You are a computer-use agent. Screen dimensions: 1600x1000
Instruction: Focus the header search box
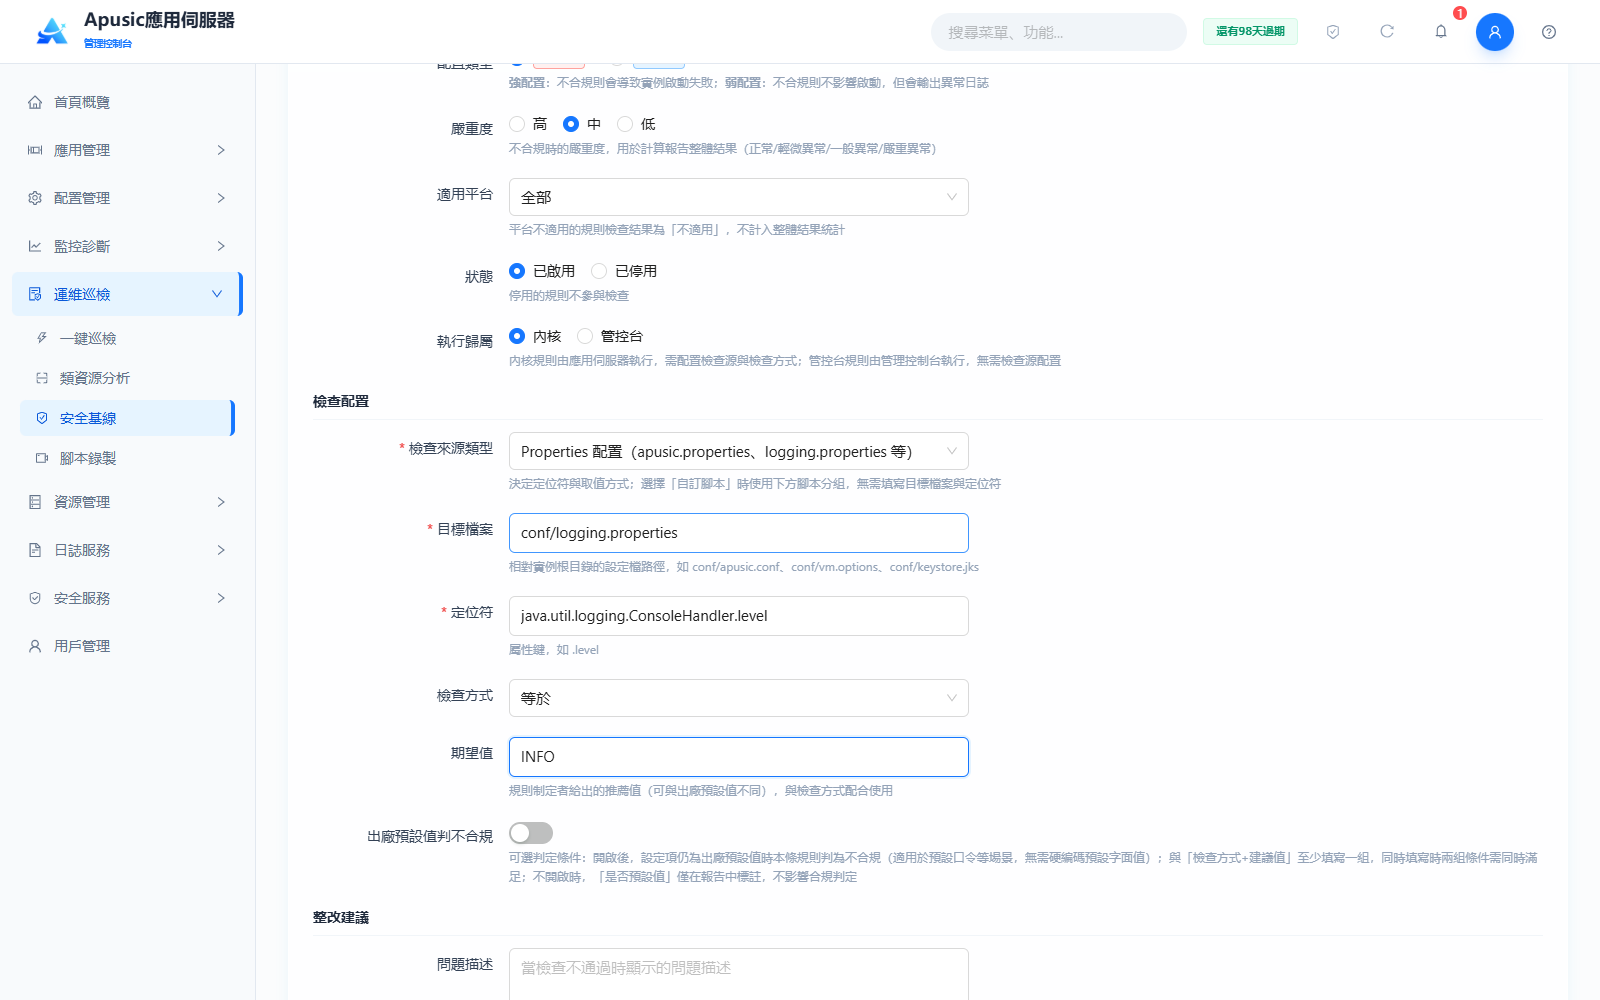(1059, 32)
